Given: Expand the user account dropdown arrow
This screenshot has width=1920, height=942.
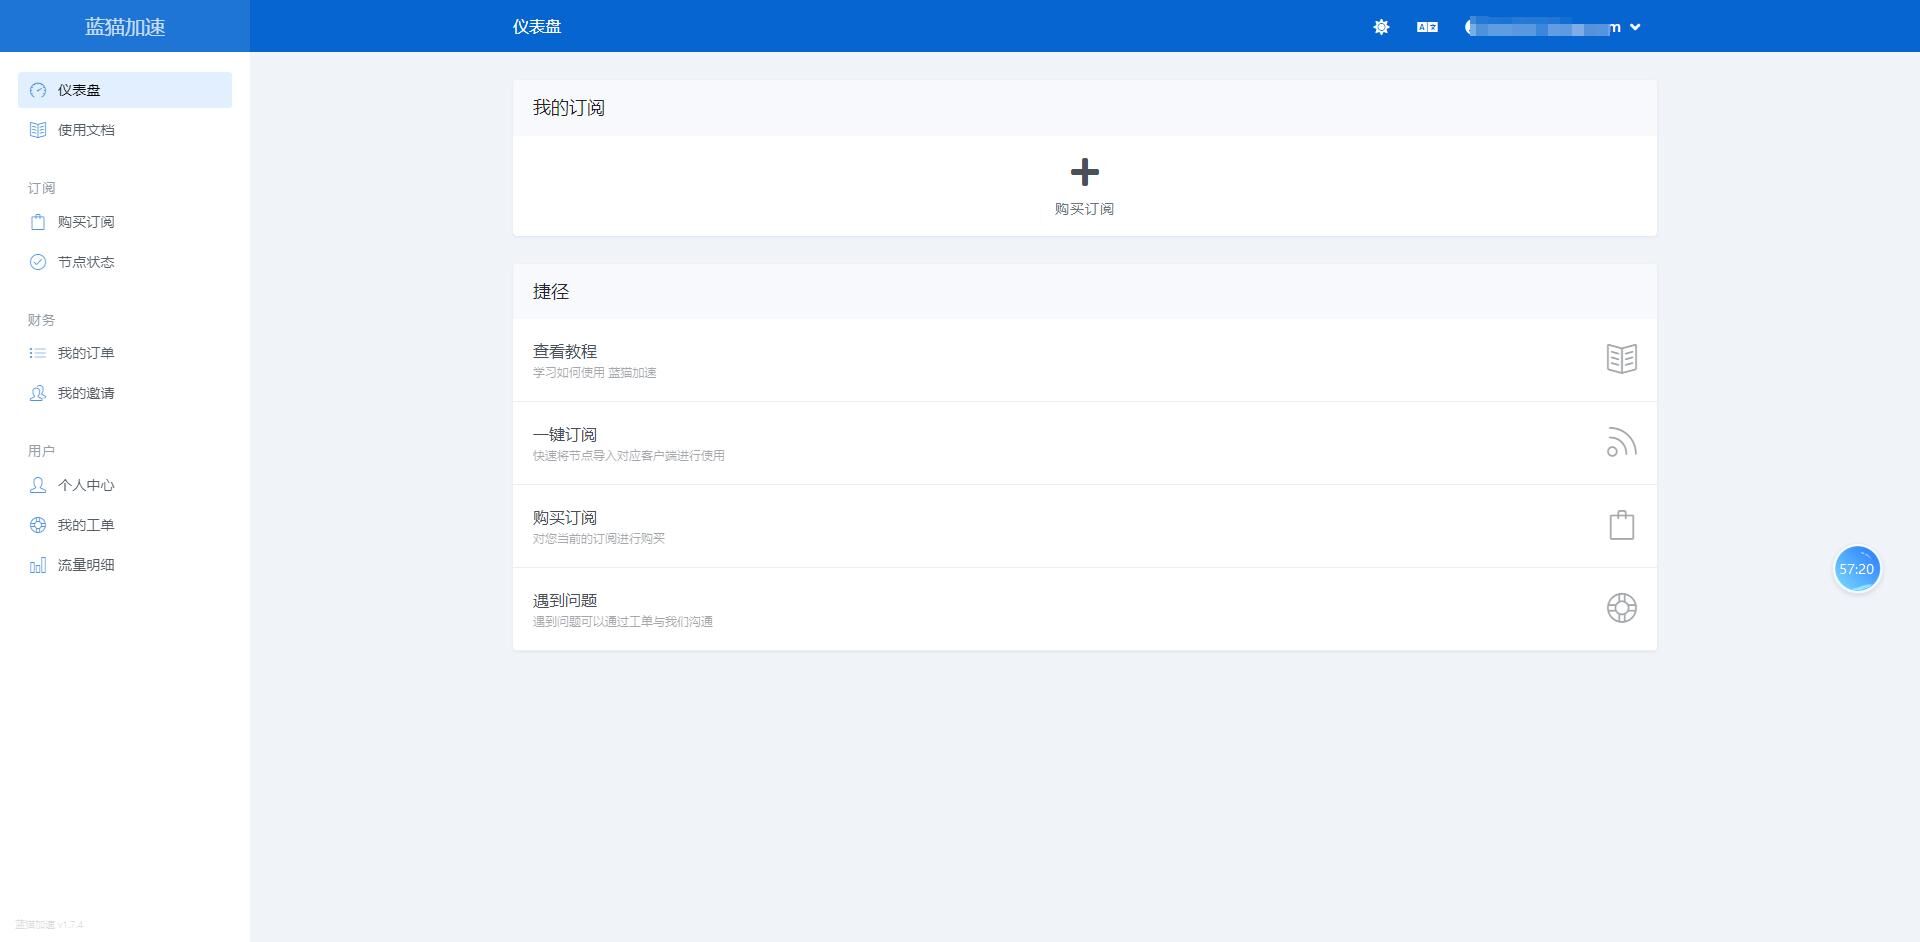Looking at the screenshot, I should [1635, 27].
